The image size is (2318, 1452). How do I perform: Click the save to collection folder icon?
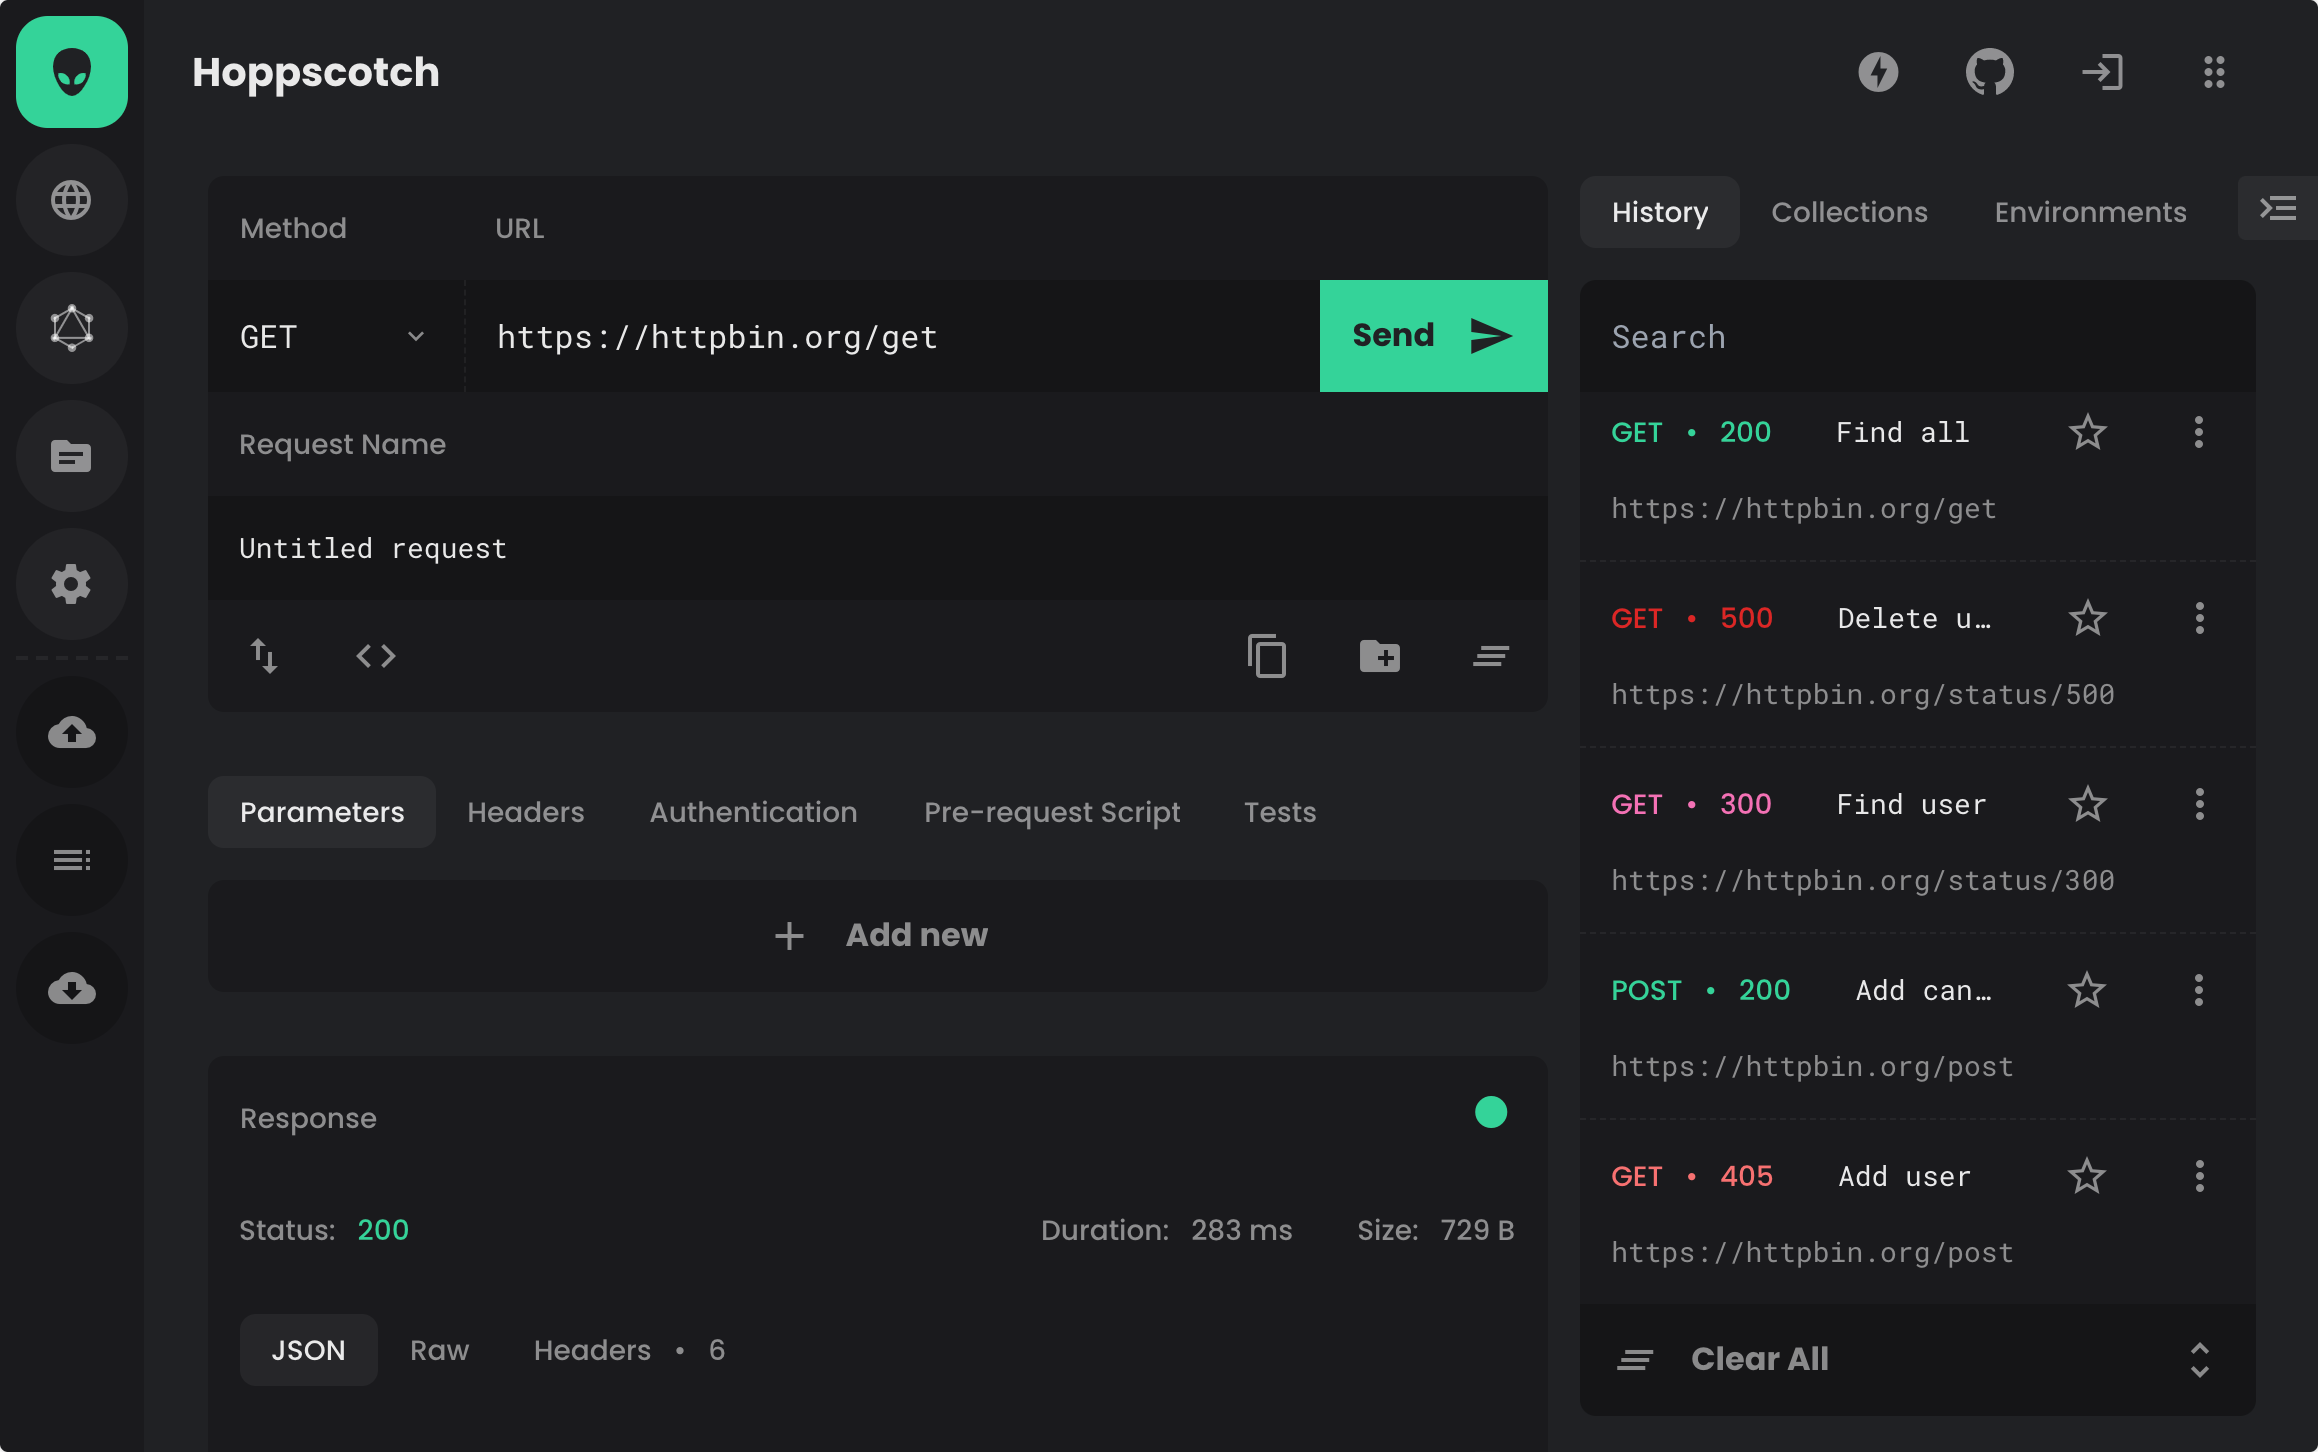coord(1379,656)
